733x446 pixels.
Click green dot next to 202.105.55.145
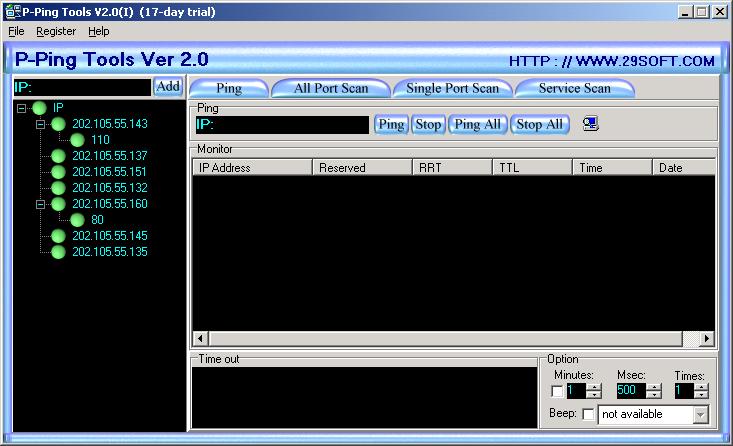(x=58, y=236)
